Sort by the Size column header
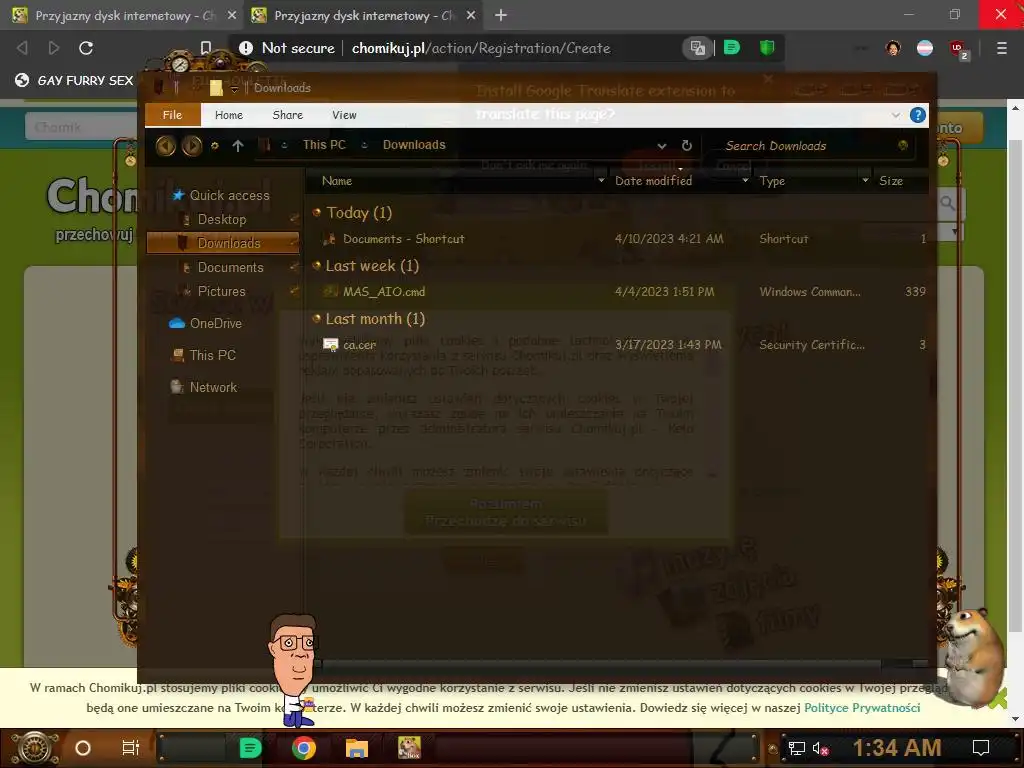 [x=891, y=181]
